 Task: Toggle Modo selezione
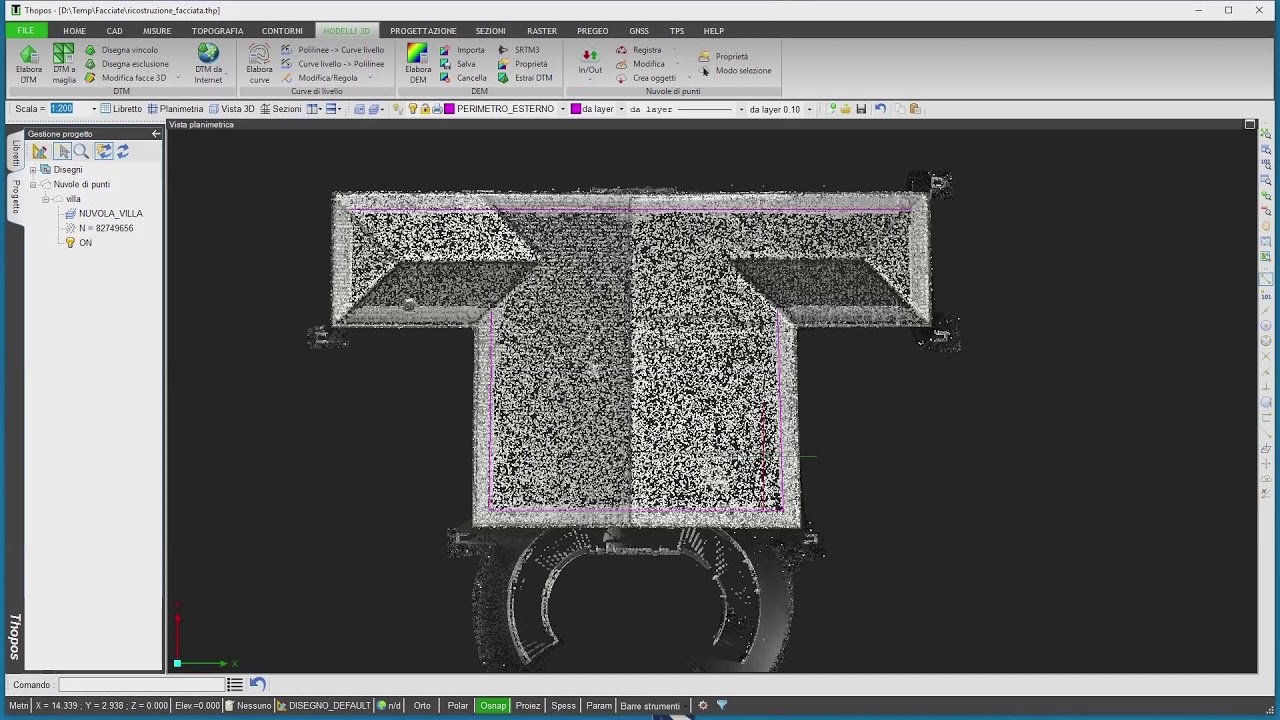[x=736, y=71]
